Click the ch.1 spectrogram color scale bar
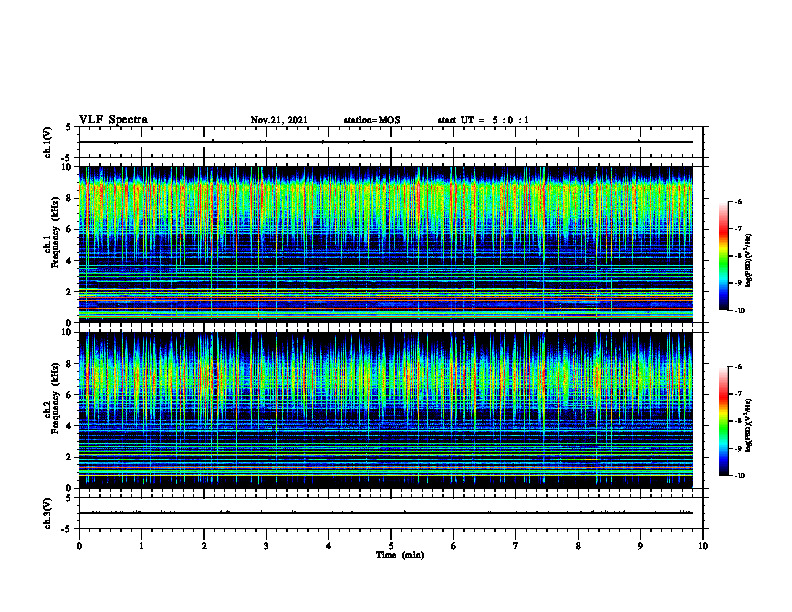This screenshot has height=612, width=792. click(723, 256)
